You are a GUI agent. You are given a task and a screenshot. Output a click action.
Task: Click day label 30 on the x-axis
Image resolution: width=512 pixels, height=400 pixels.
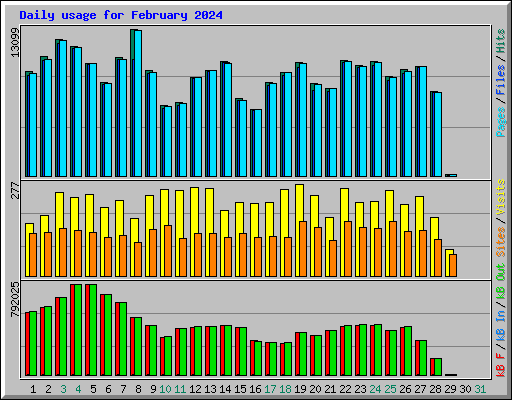(x=465, y=389)
